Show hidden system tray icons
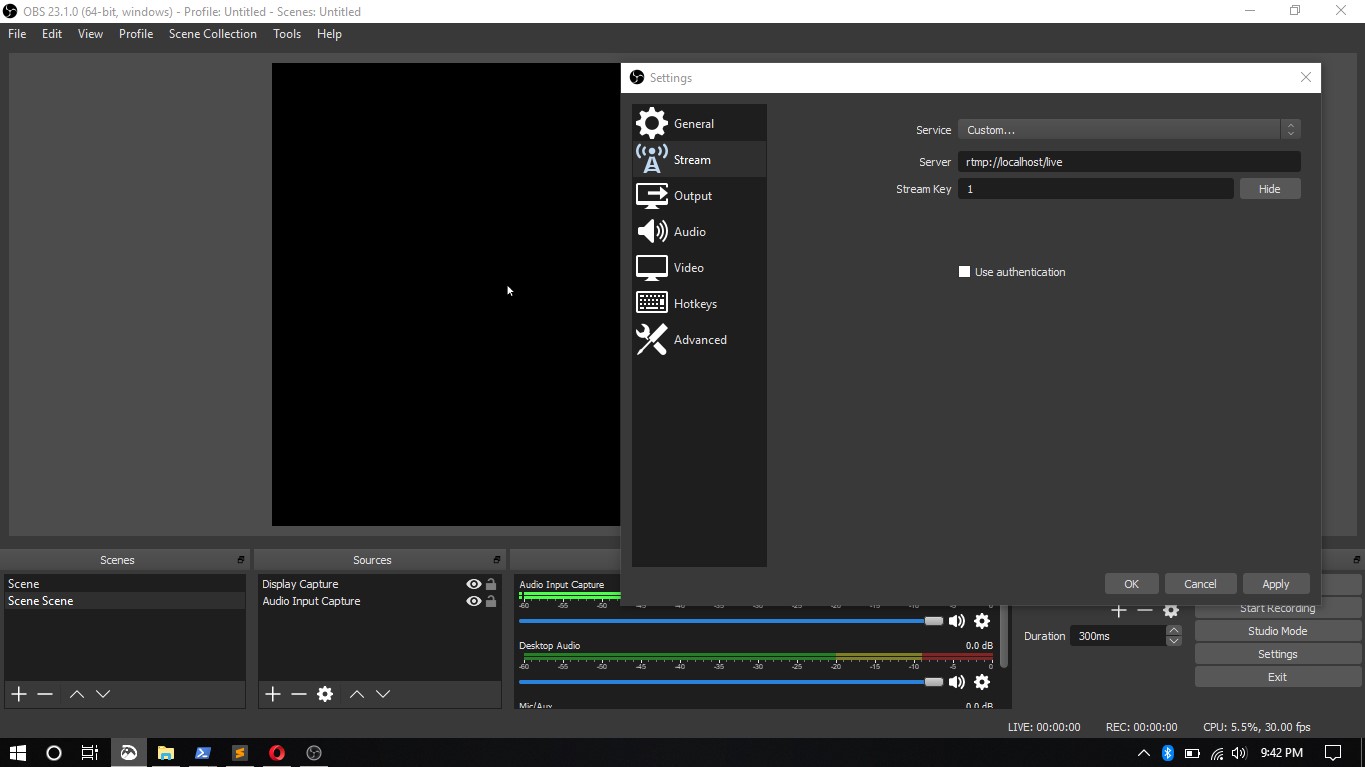1365x767 pixels. [x=1144, y=753]
